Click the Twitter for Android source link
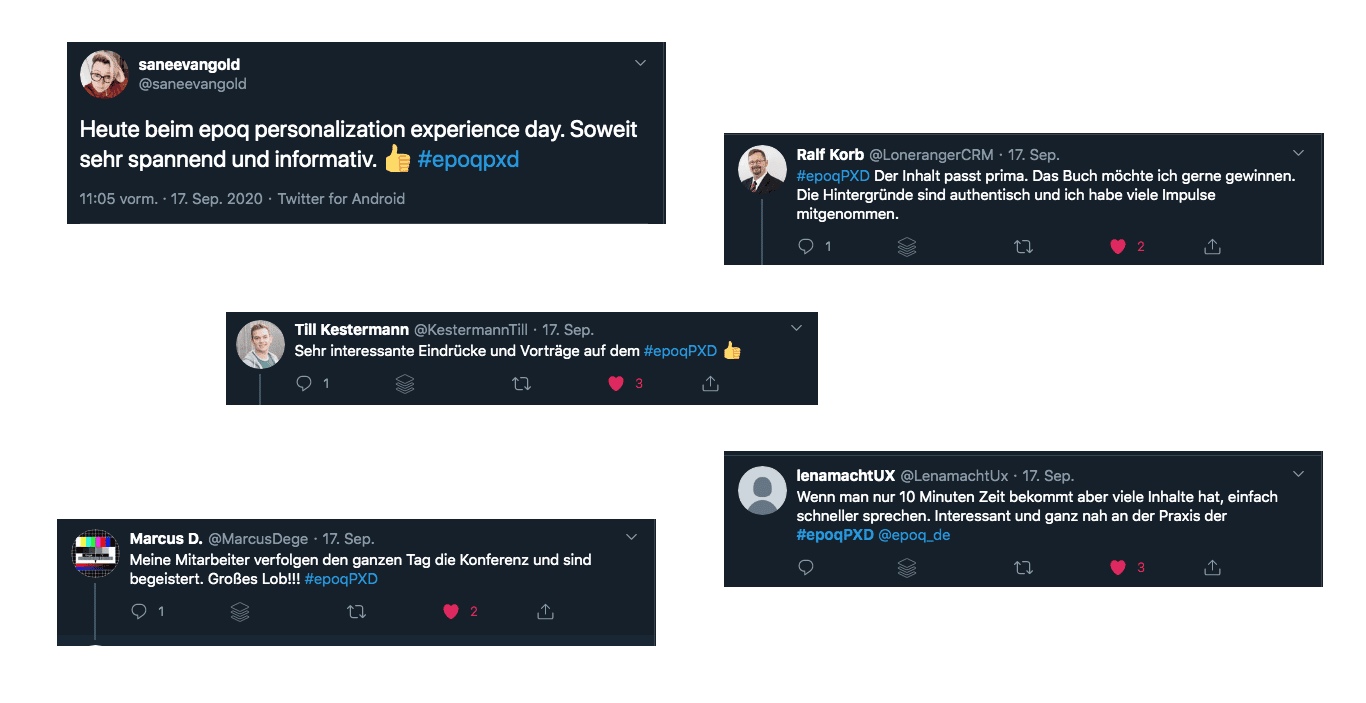Viewport: 1366px width, 703px height. (x=341, y=199)
